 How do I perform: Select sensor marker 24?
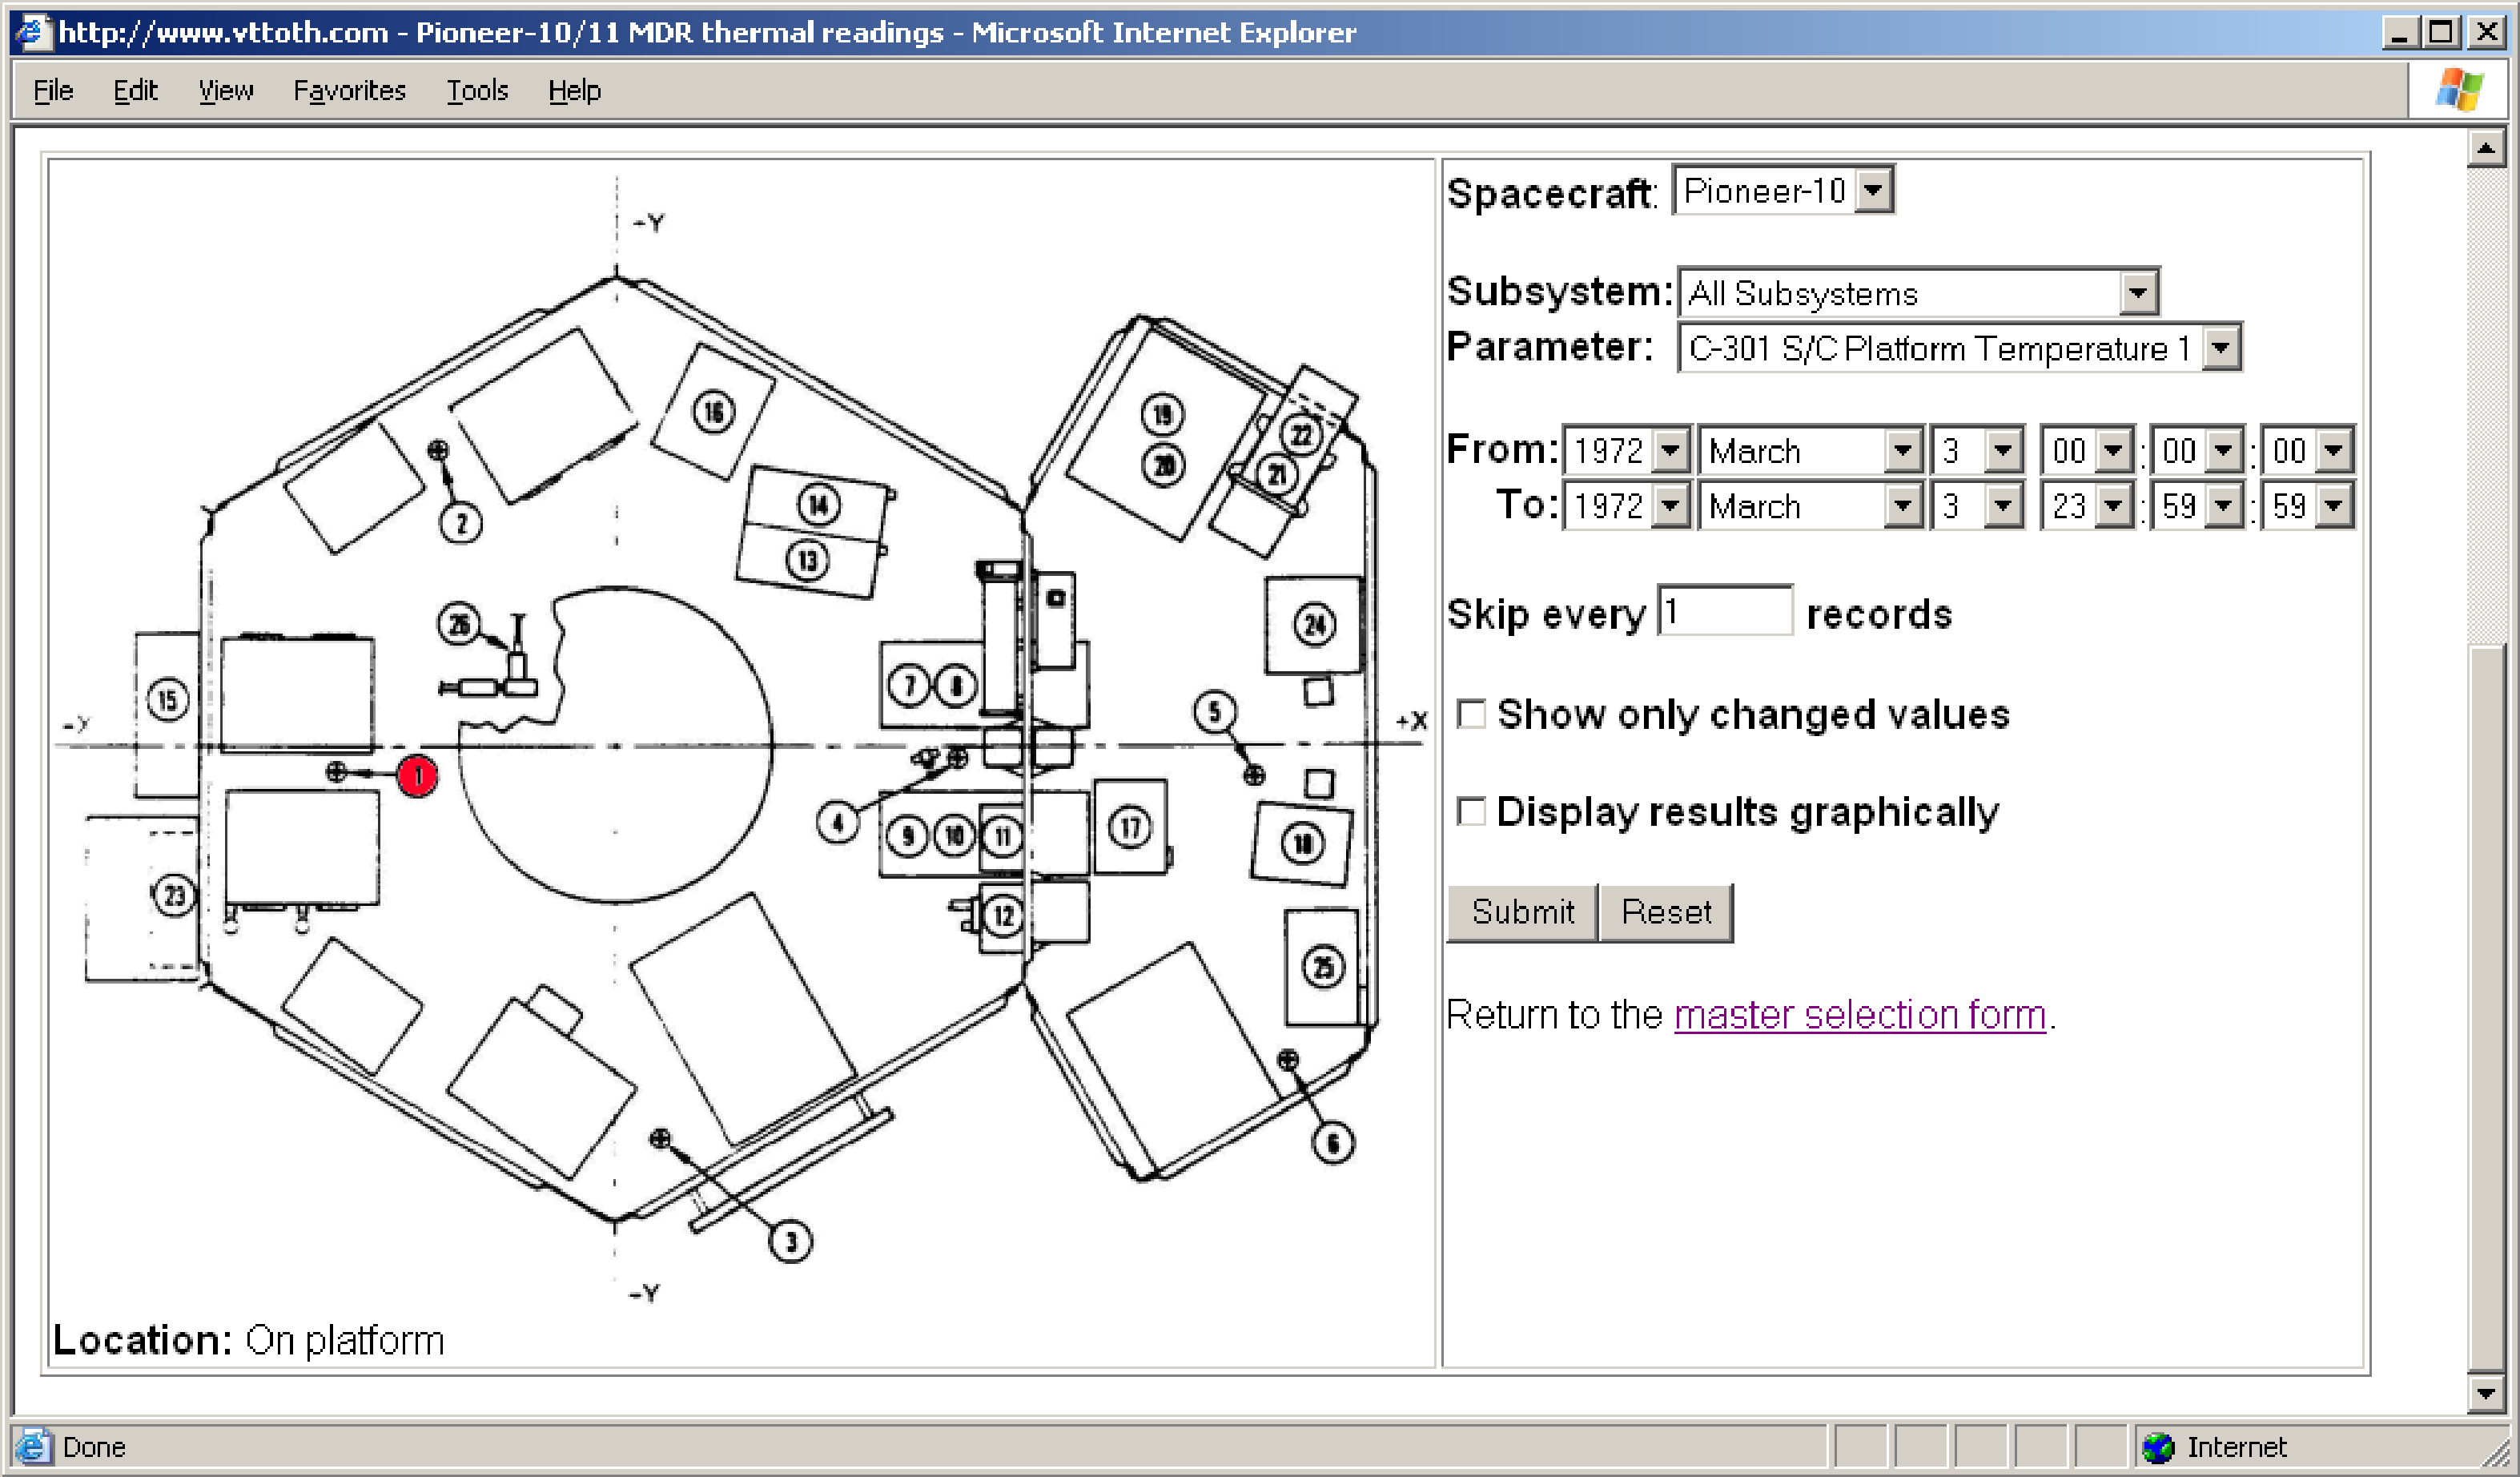(x=1314, y=626)
